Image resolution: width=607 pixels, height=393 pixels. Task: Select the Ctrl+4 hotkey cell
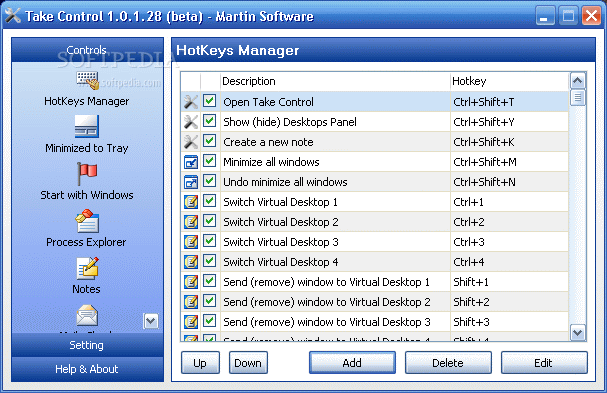pos(509,262)
